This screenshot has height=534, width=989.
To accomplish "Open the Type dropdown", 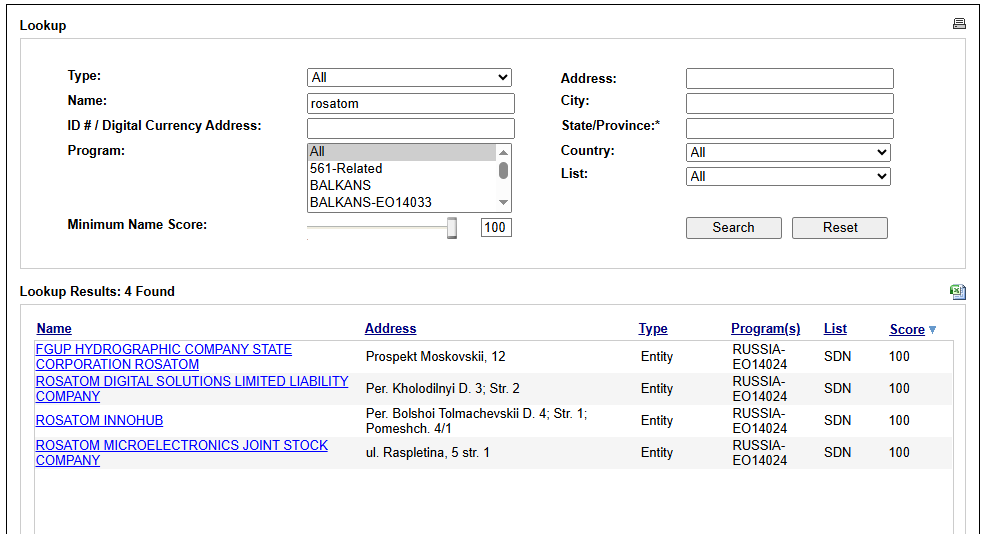I will click(409, 78).
